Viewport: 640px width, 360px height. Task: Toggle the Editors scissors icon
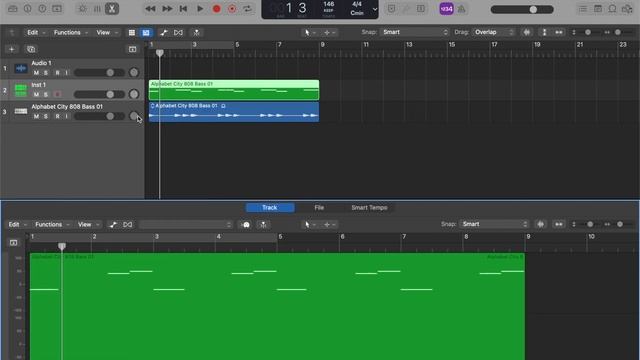pos(112,9)
